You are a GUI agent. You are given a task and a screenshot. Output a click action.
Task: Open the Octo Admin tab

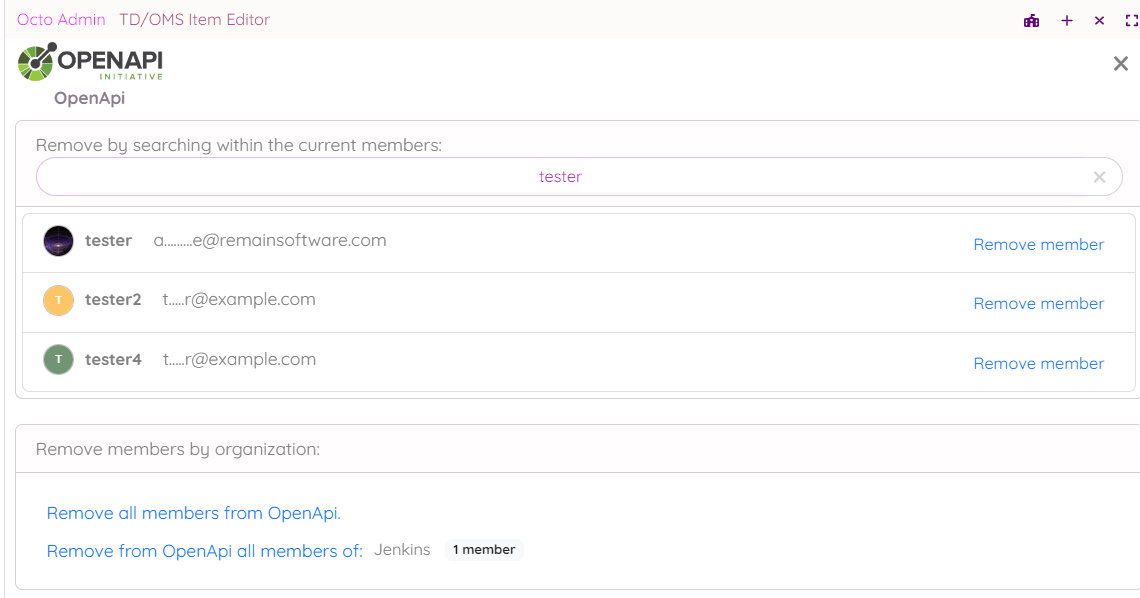pyautogui.click(x=61, y=20)
